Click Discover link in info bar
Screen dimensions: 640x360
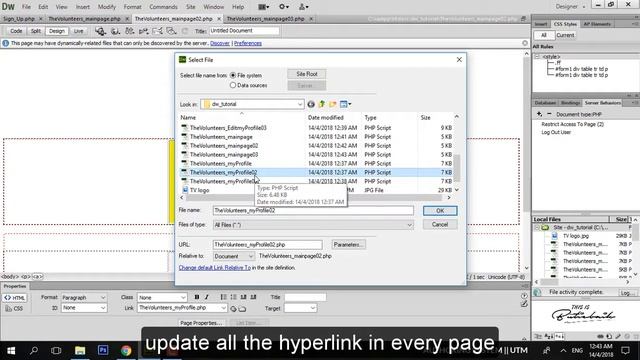coord(220,43)
